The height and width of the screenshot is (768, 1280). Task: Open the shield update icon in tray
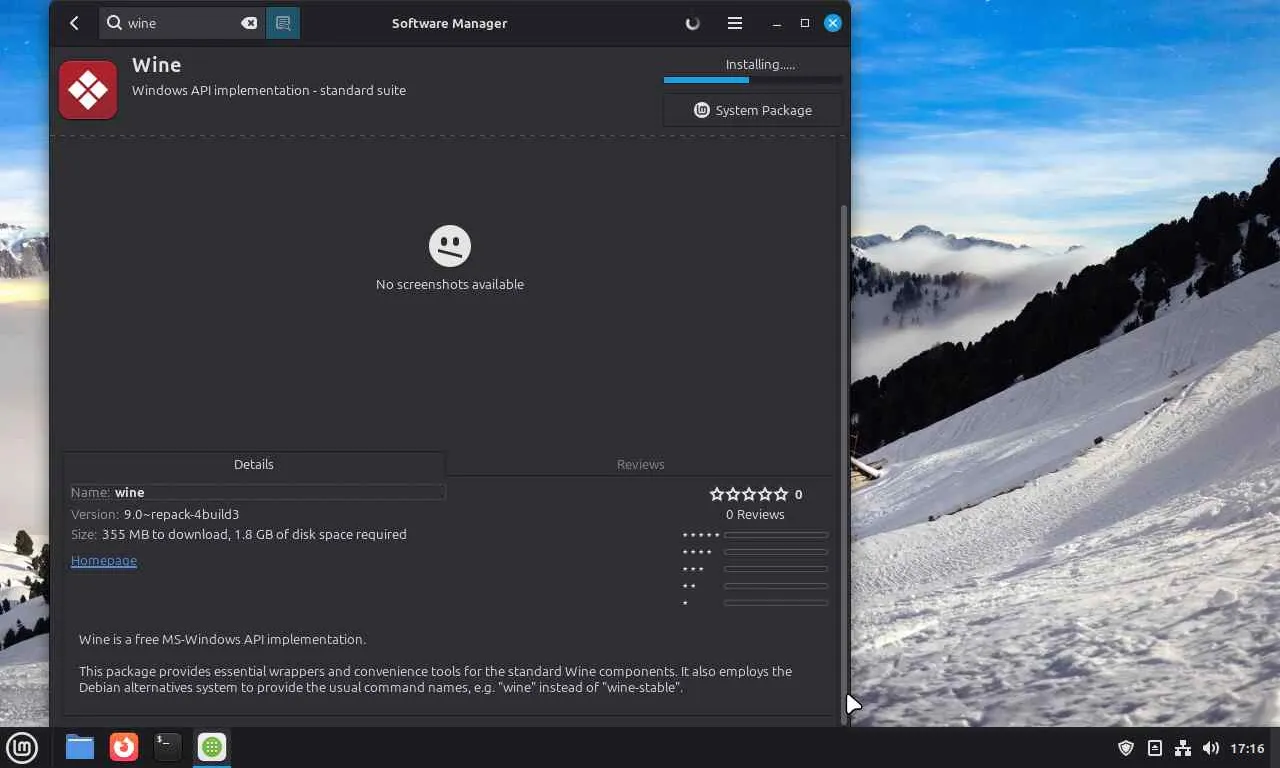(1126, 748)
